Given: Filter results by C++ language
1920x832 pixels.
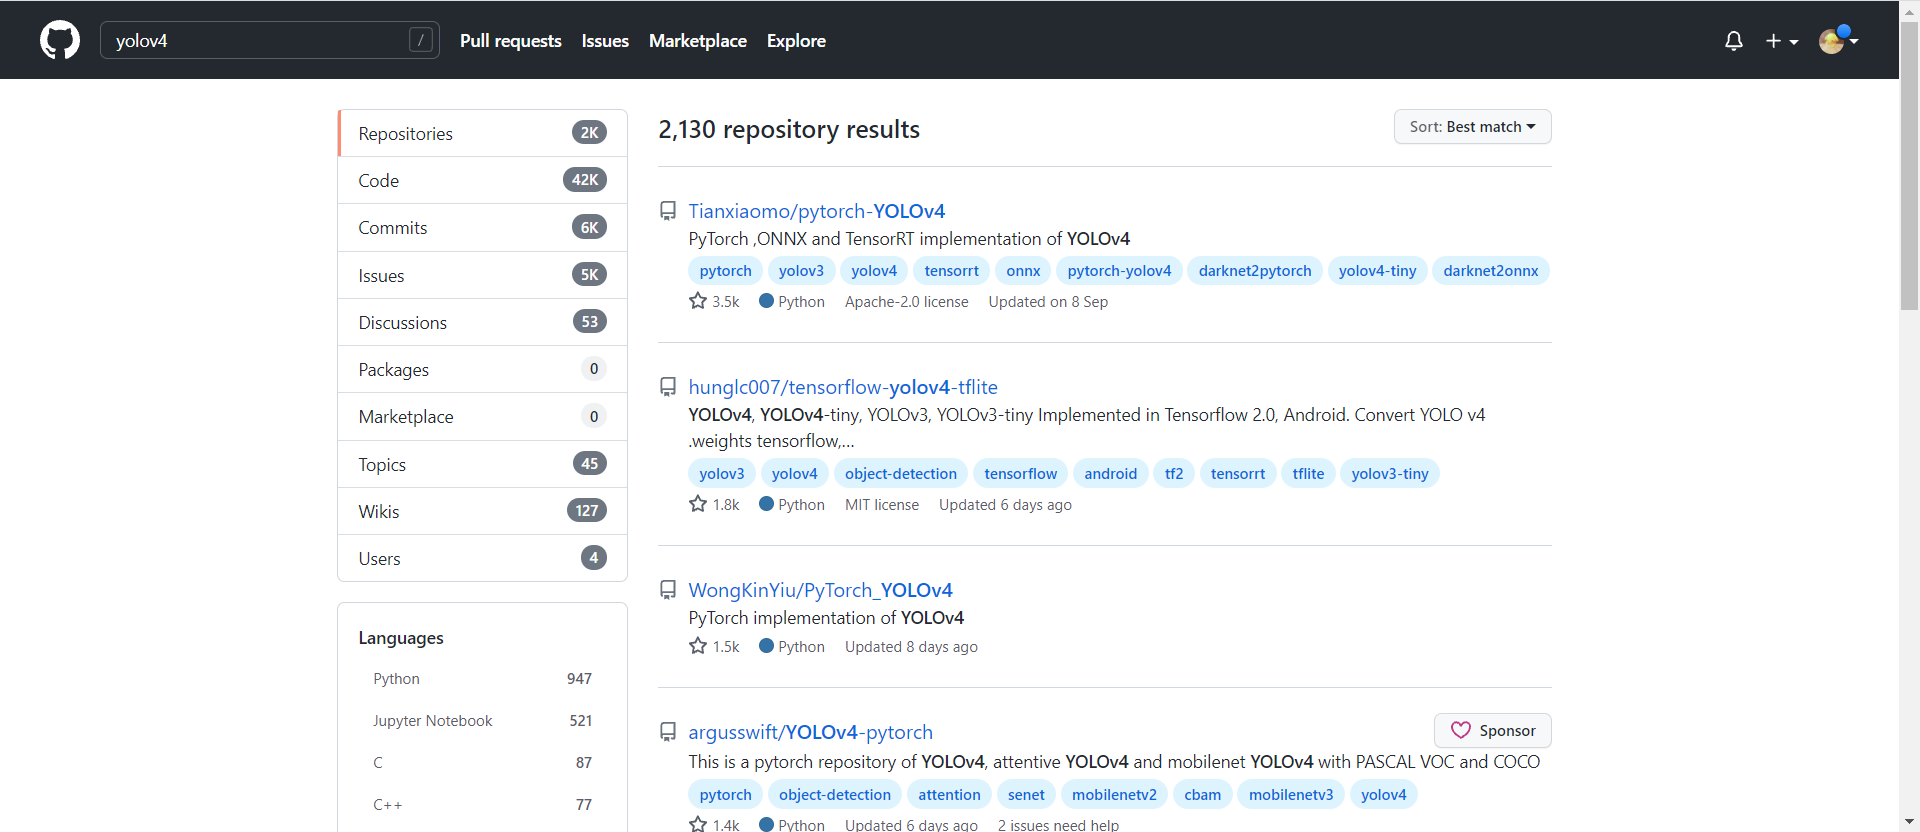Looking at the screenshot, I should point(483,805).
